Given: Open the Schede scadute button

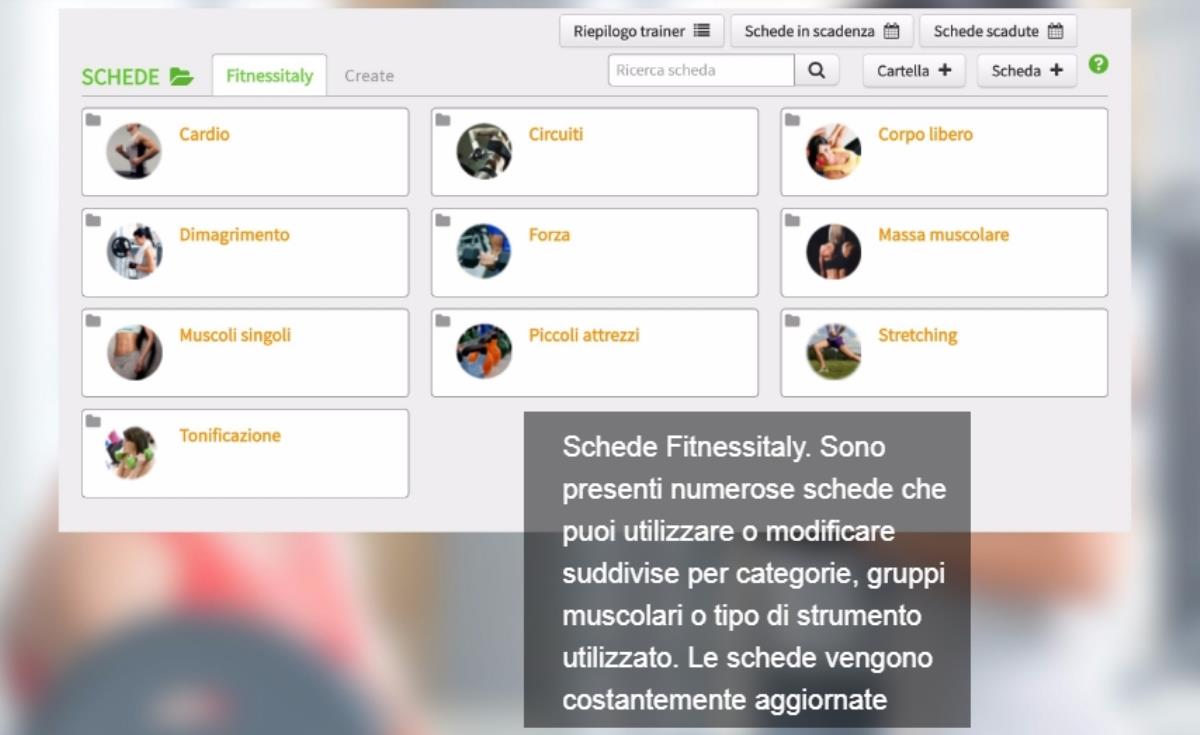Looking at the screenshot, I should click(x=997, y=31).
